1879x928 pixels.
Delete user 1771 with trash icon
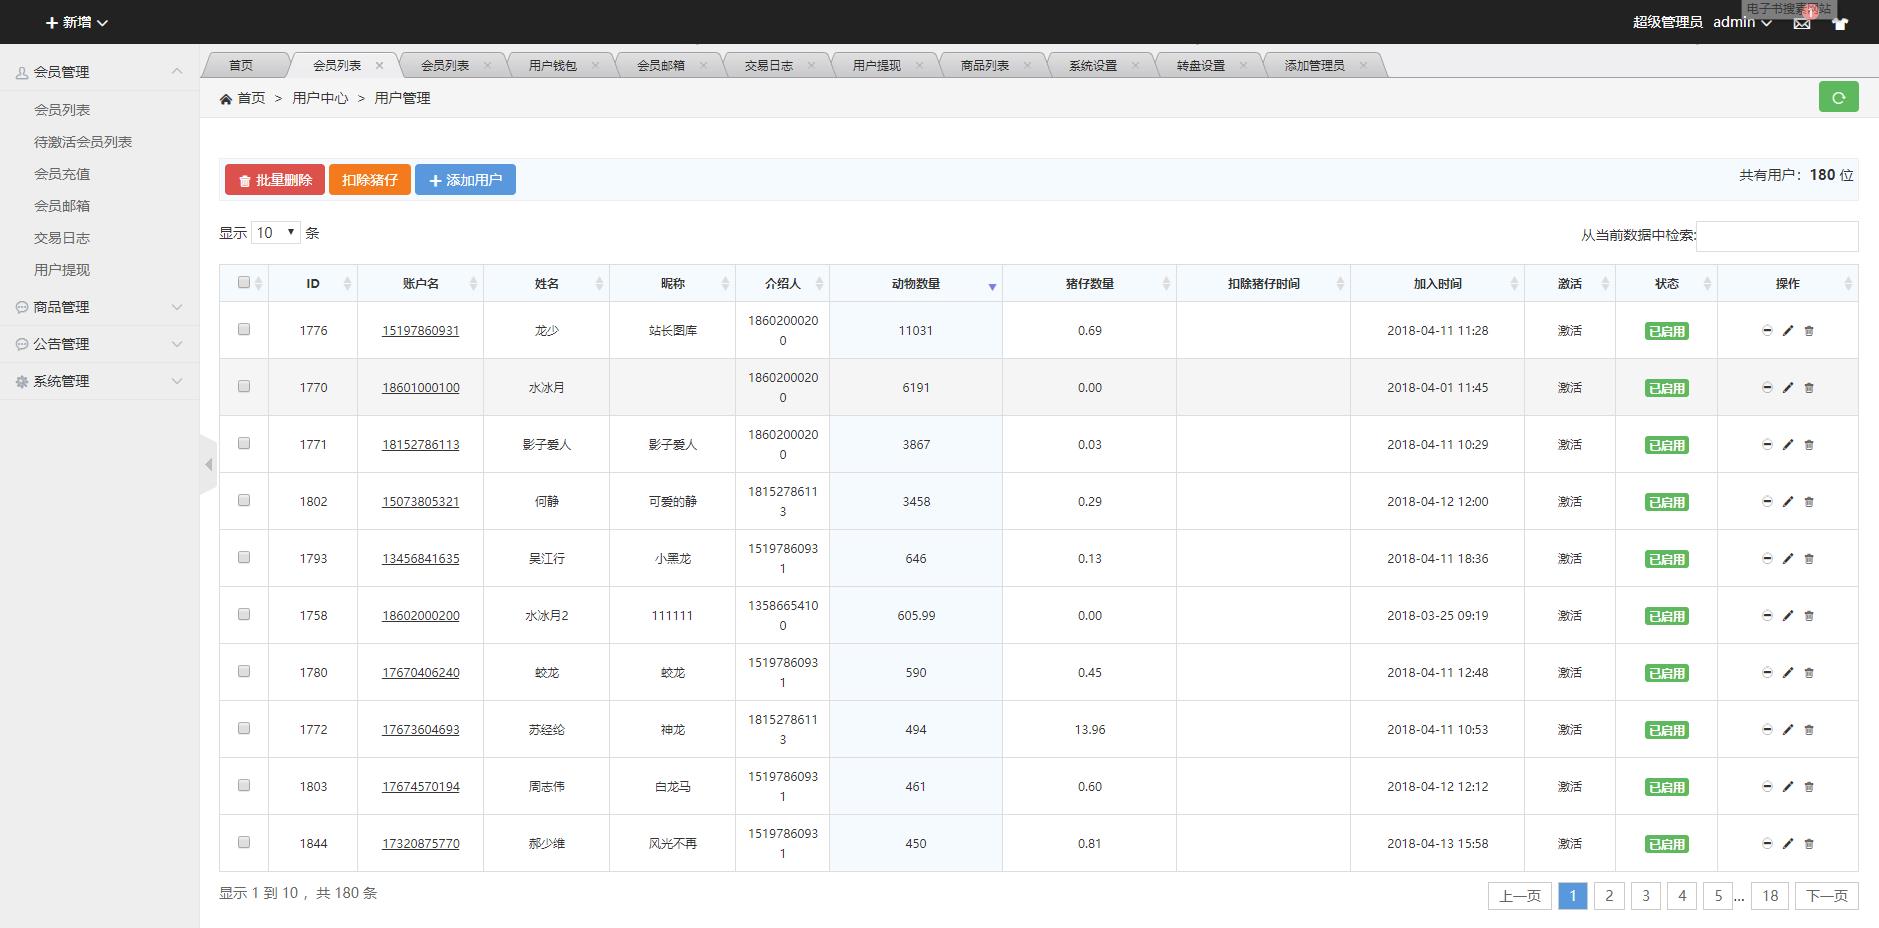tap(1809, 445)
